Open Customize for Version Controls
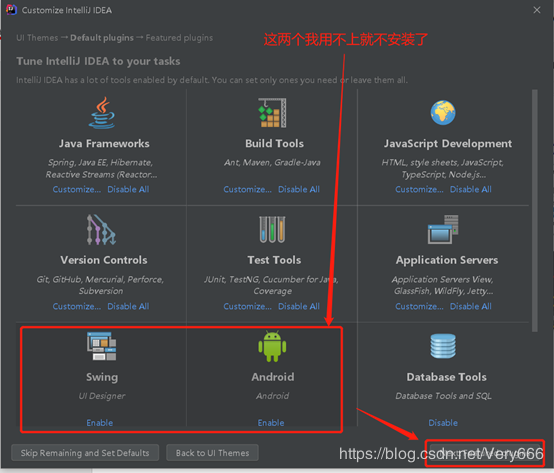The width and height of the screenshot is (554, 473). click(77, 306)
